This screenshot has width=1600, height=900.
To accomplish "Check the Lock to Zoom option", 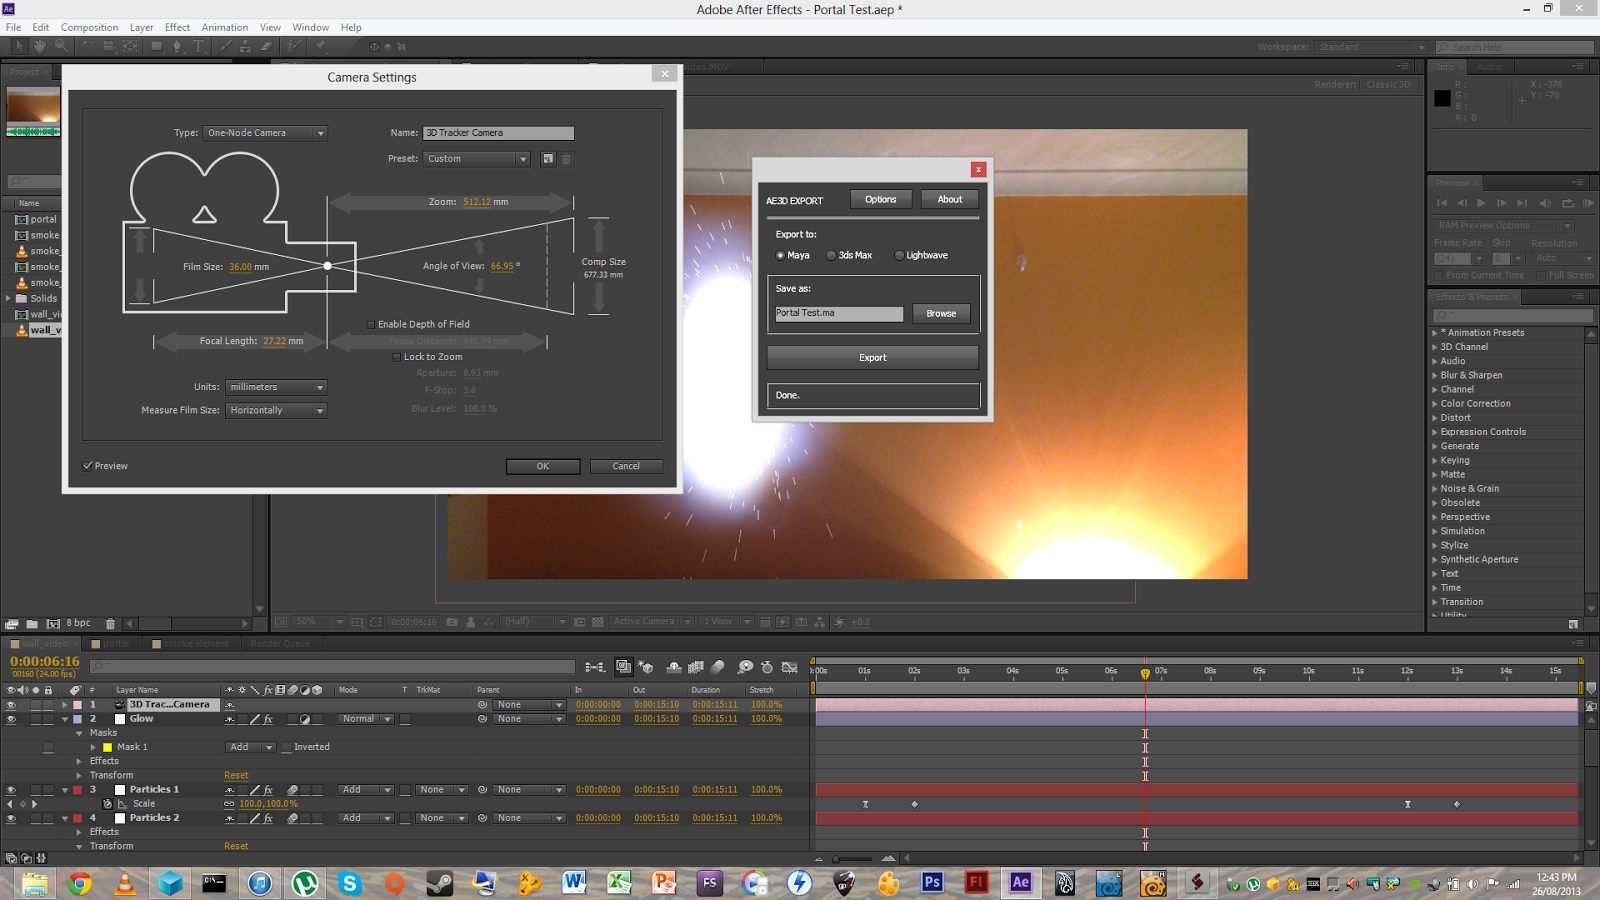I will pyautogui.click(x=397, y=357).
